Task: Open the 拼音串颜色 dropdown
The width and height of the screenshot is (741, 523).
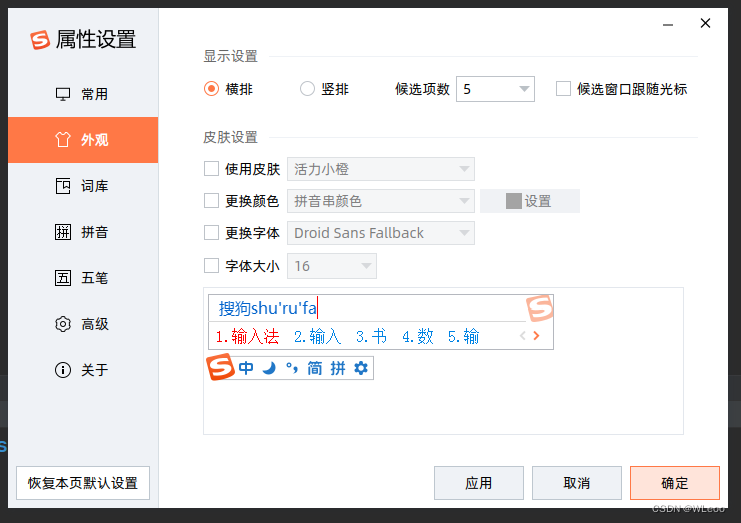Action: (x=381, y=201)
